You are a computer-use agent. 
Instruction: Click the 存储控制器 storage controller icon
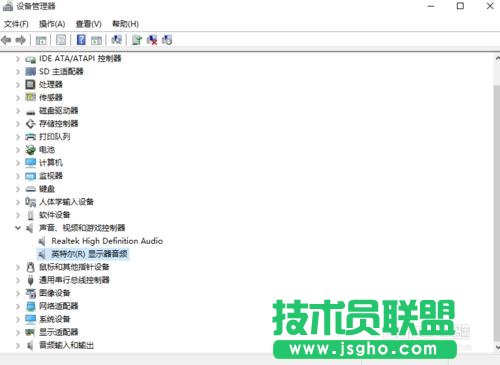pyautogui.click(x=30, y=124)
